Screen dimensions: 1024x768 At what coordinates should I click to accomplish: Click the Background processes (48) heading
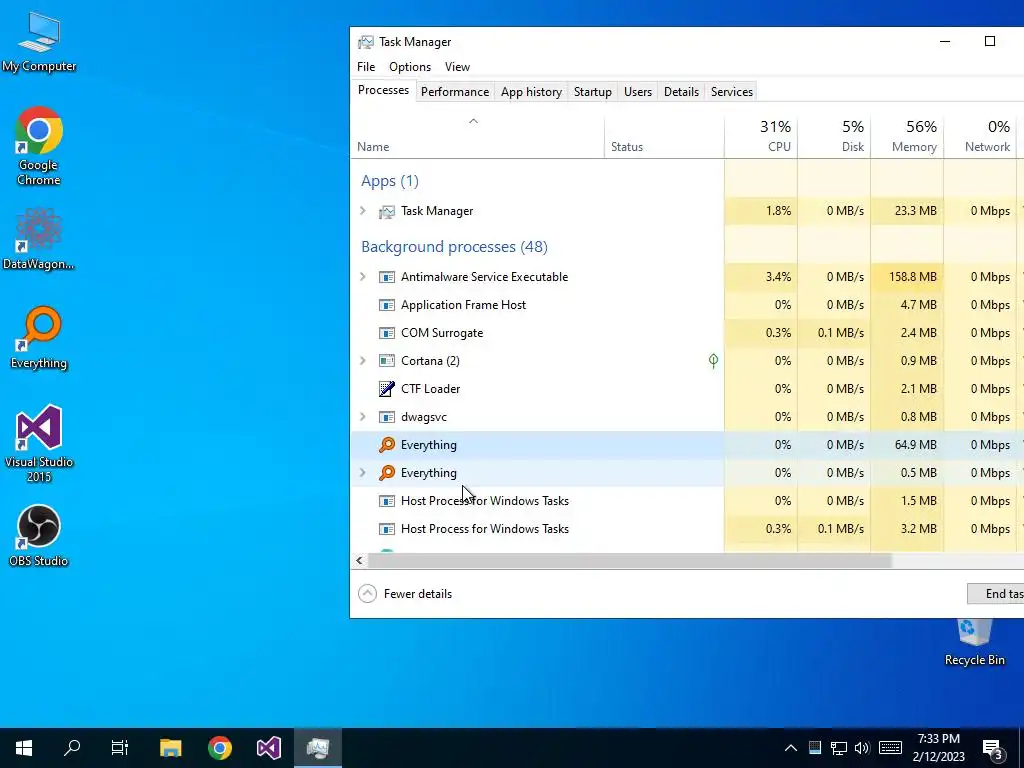pos(455,247)
